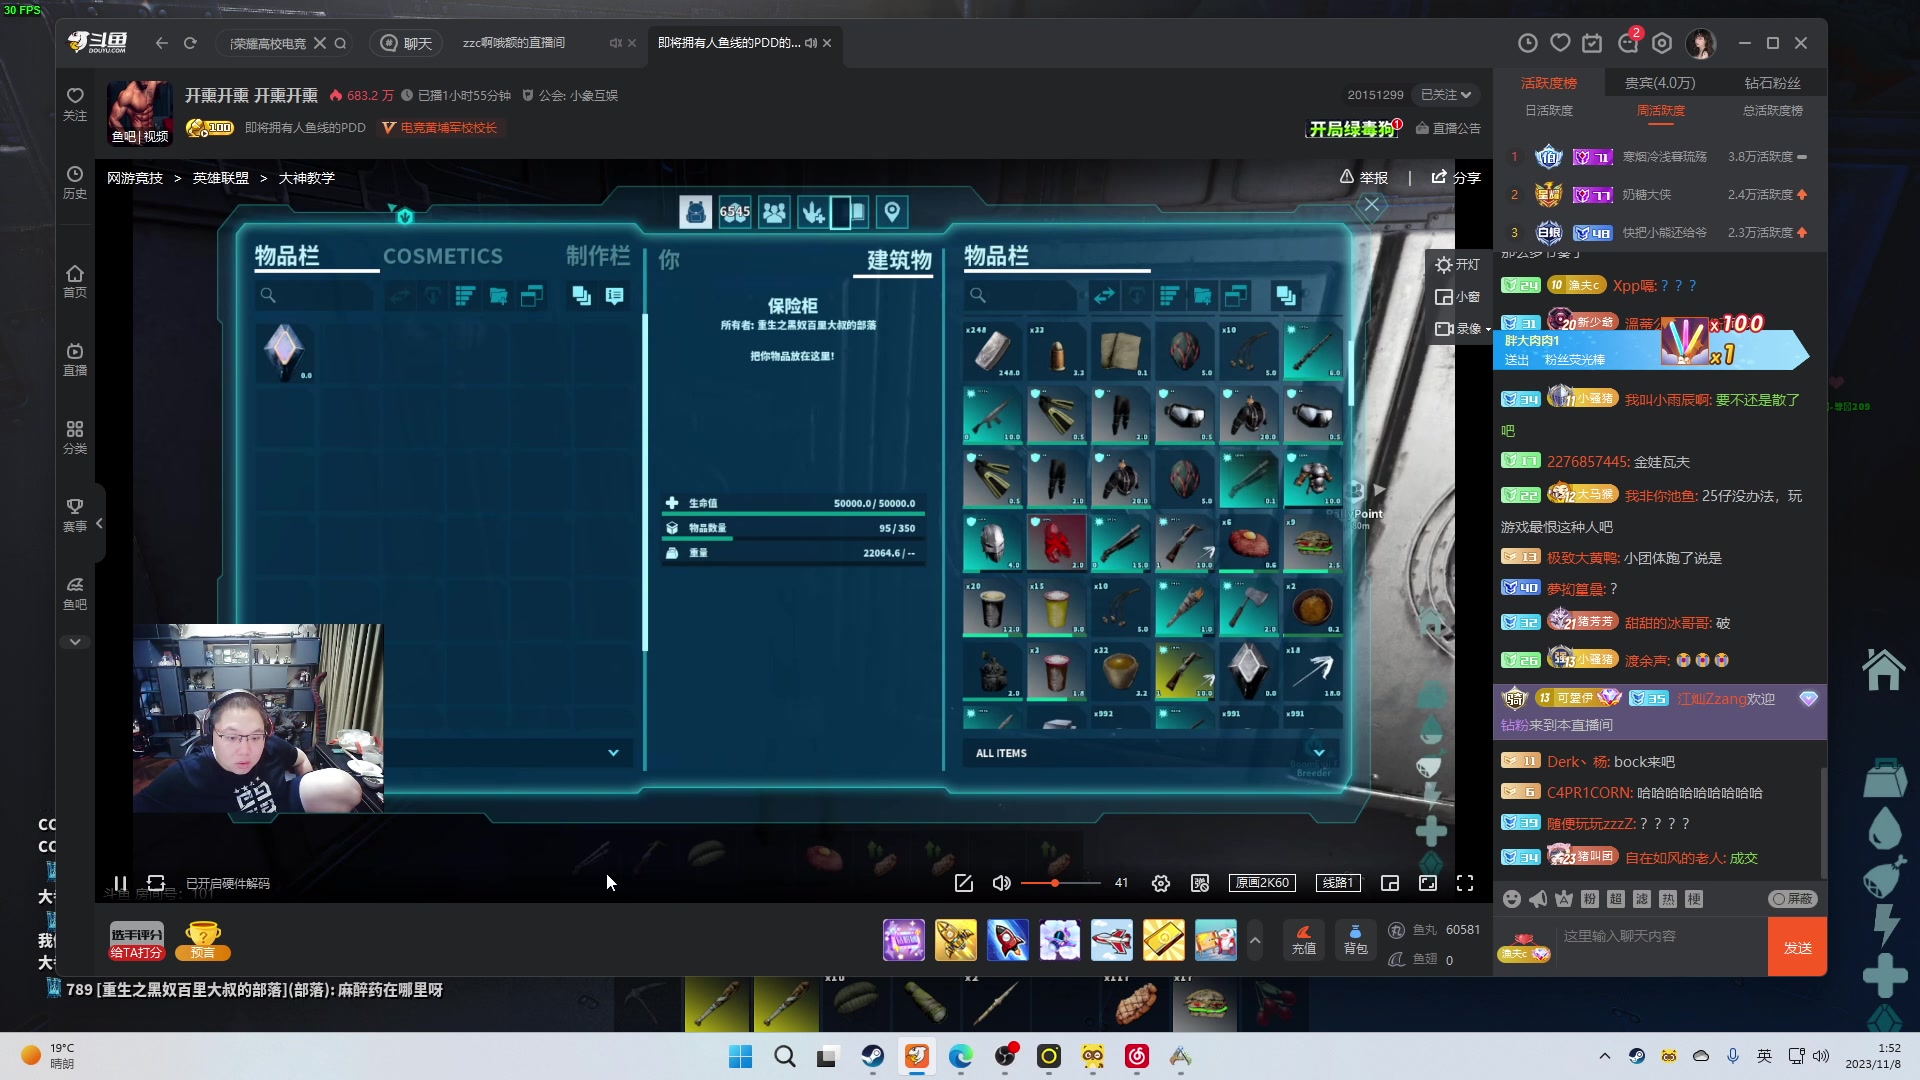
Task: Open the 荣耀高校电竞 search tab
Action: click(x=267, y=43)
